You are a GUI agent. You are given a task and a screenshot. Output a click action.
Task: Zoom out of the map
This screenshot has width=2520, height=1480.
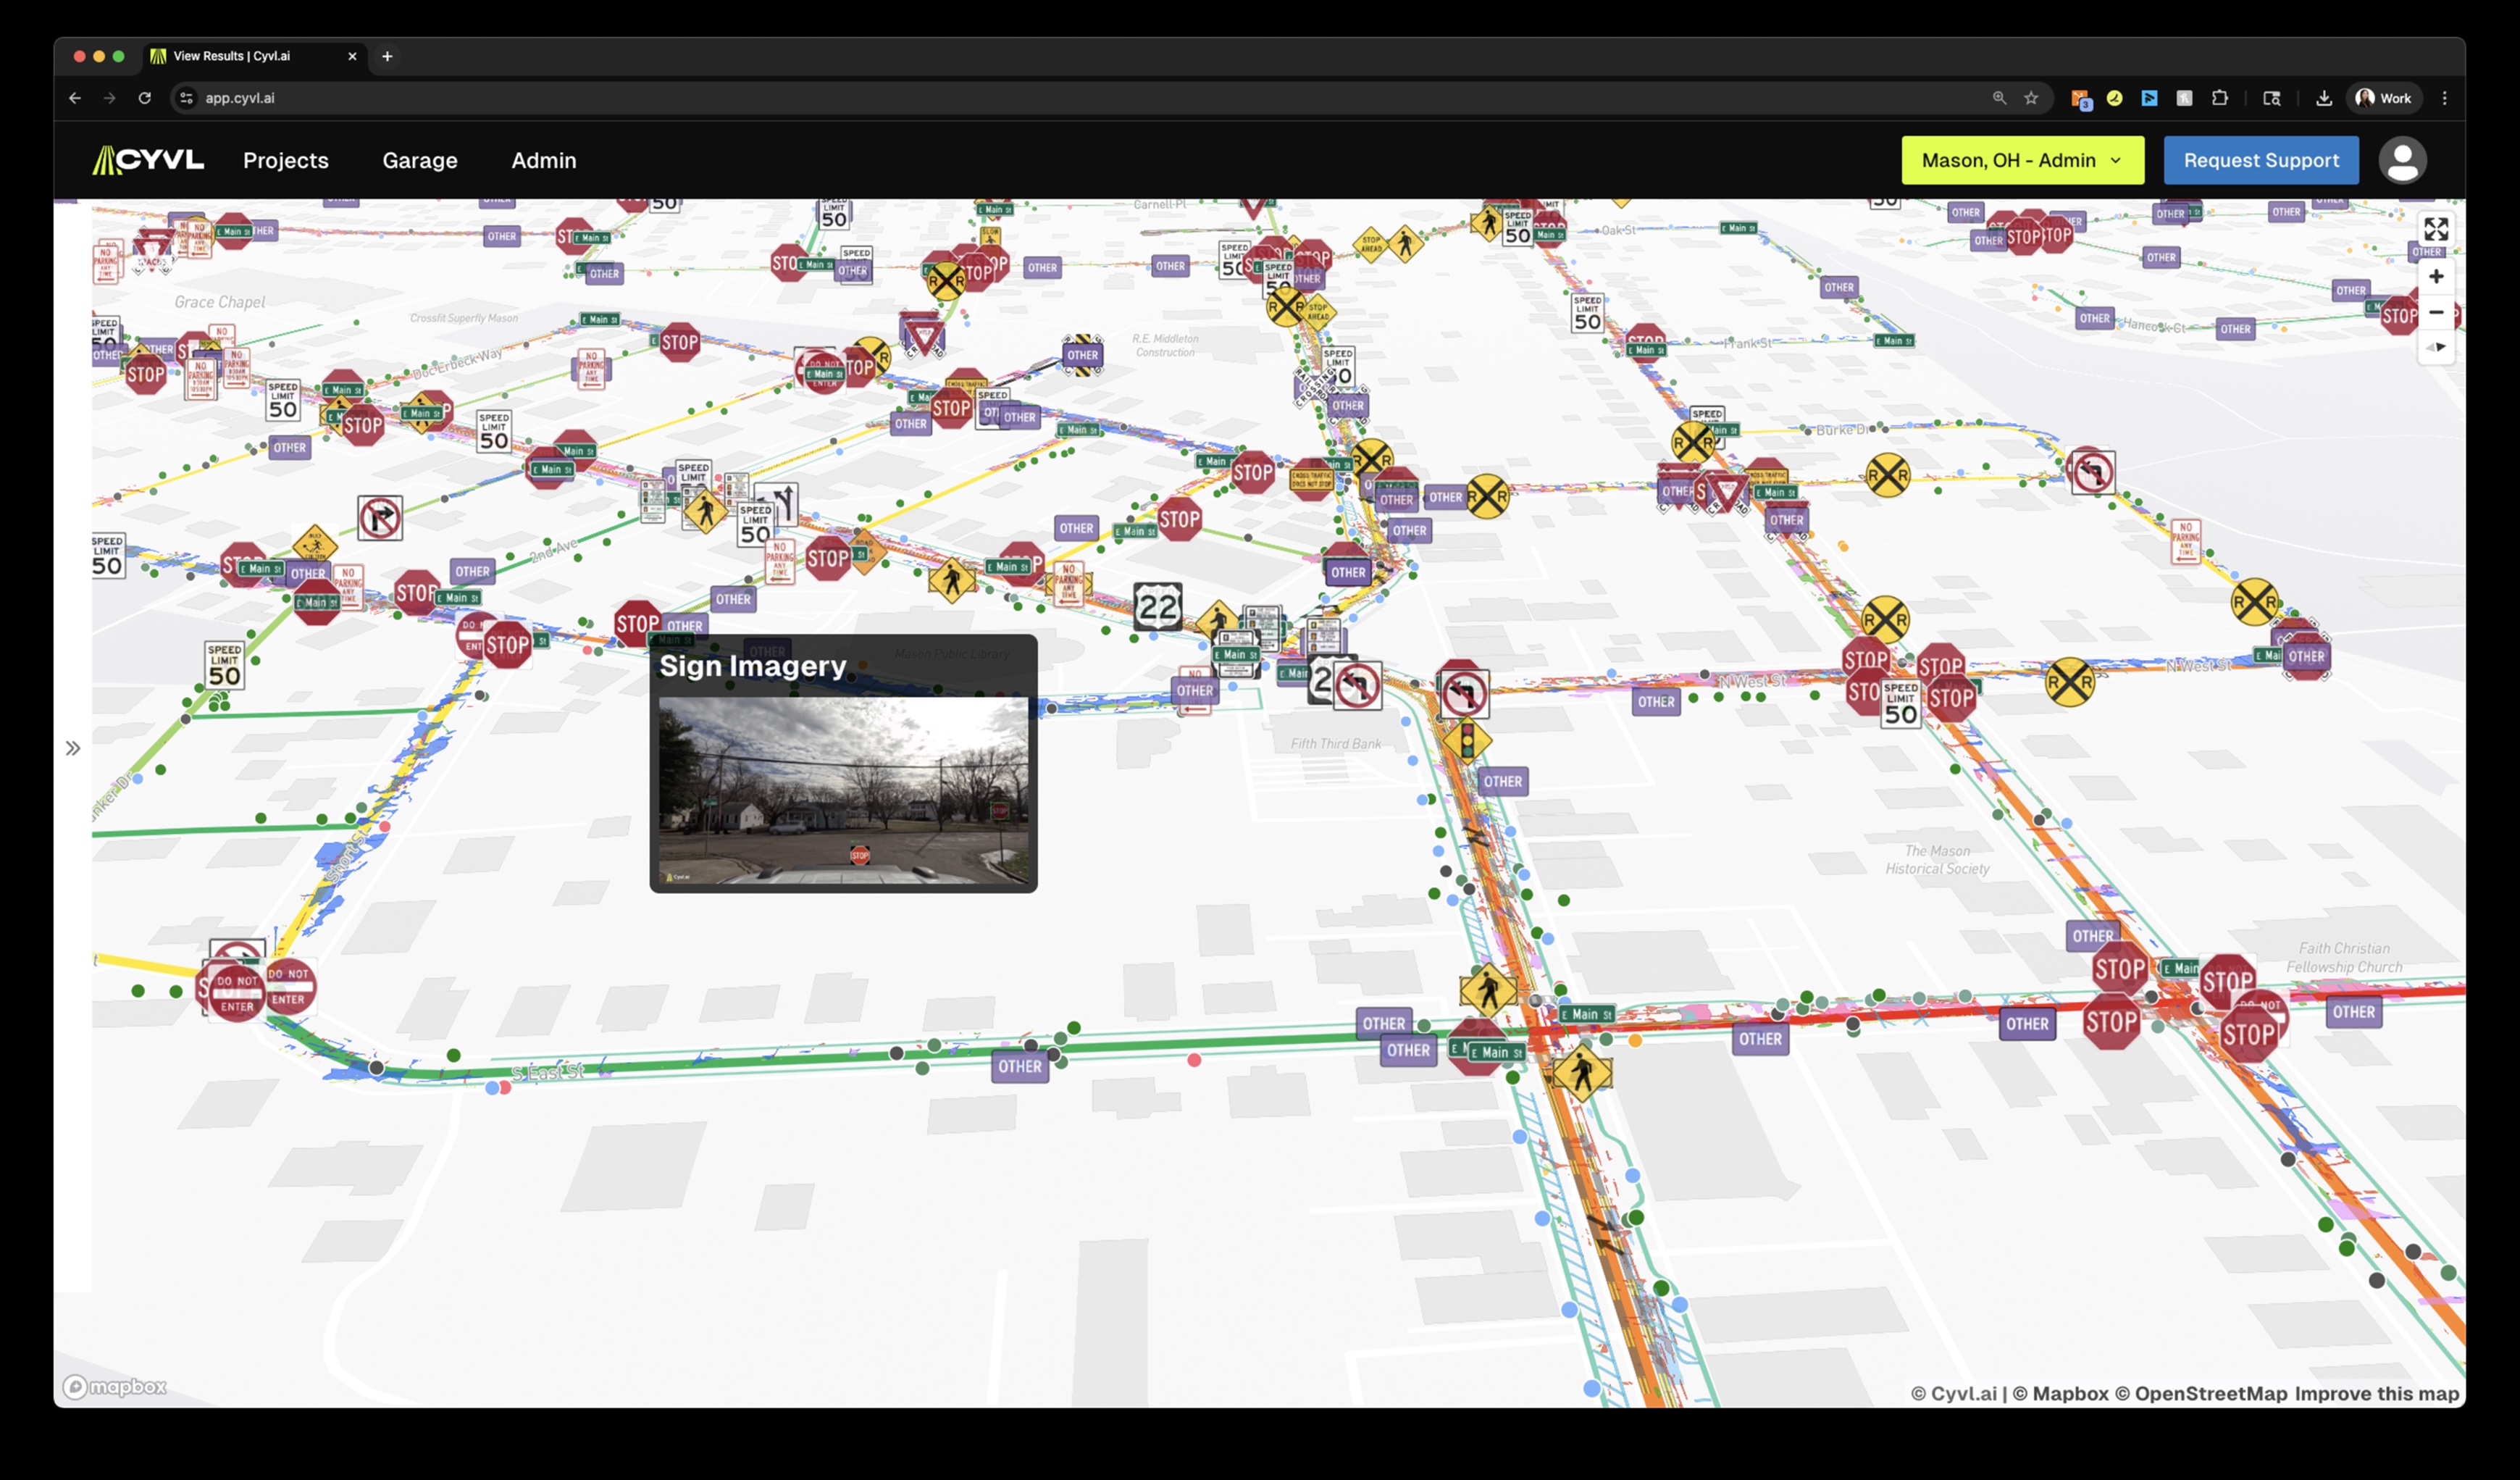pos(2435,312)
